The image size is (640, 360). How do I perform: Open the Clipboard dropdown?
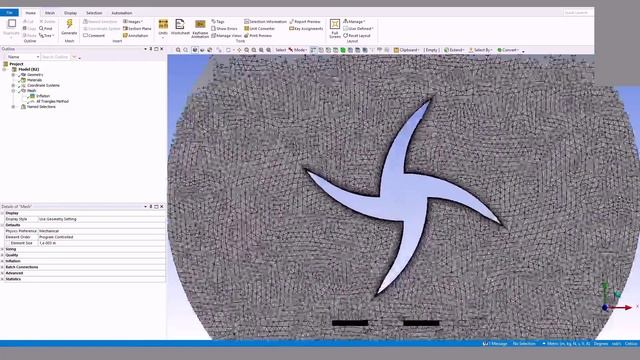pos(406,50)
